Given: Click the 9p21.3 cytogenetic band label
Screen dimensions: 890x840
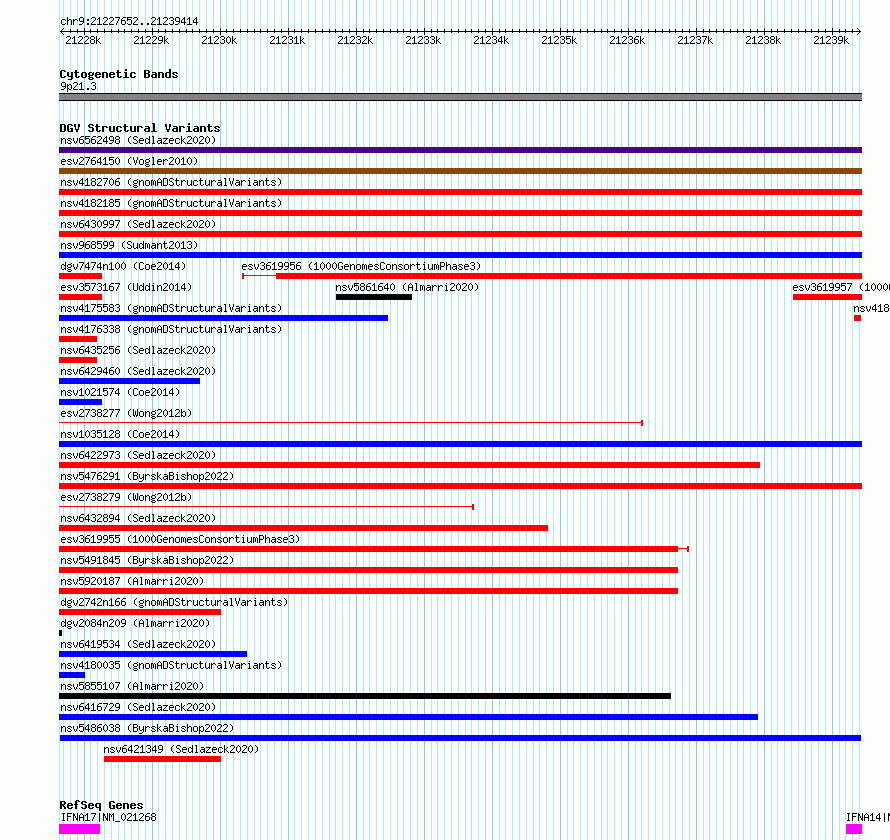Looking at the screenshot, I should (78, 86).
